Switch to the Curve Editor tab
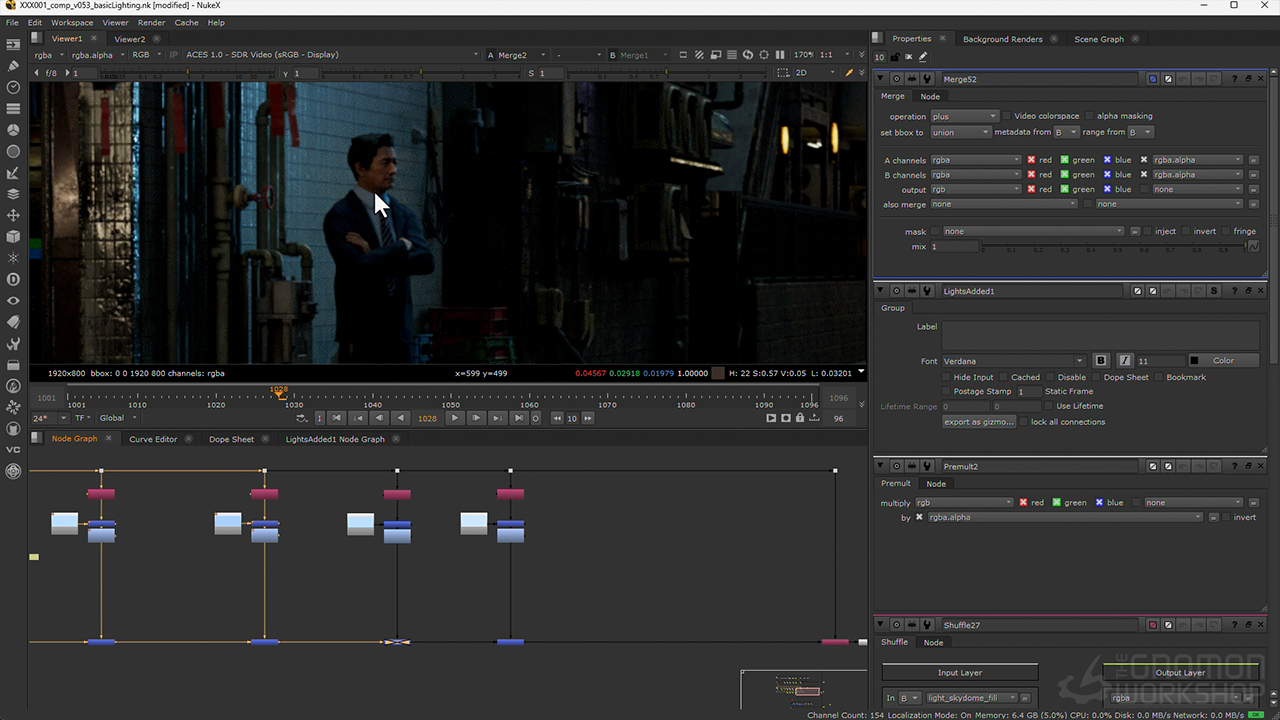This screenshot has height=720, width=1280. 153,439
